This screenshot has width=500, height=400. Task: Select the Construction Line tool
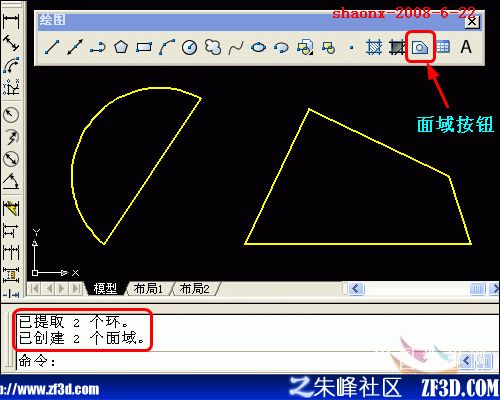(75, 47)
